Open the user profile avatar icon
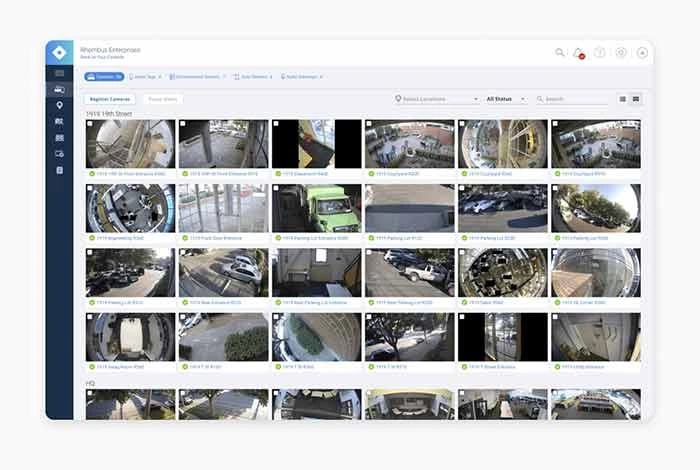The width and height of the screenshot is (700, 470). click(x=642, y=53)
